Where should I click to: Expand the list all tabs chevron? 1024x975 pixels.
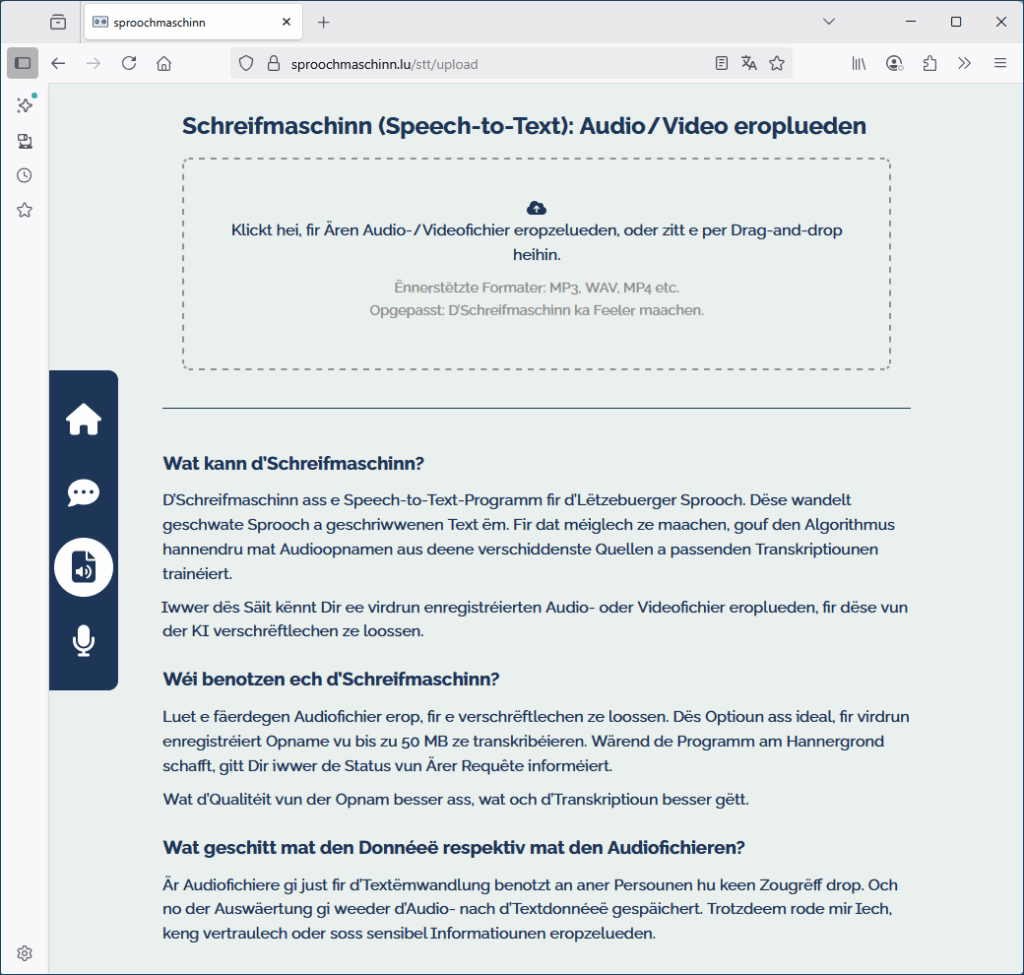(x=829, y=22)
